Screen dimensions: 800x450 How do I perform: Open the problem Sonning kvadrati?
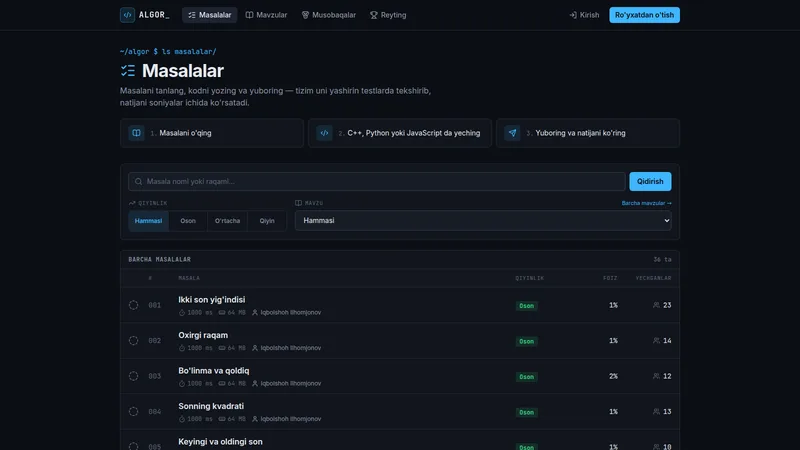pos(211,406)
